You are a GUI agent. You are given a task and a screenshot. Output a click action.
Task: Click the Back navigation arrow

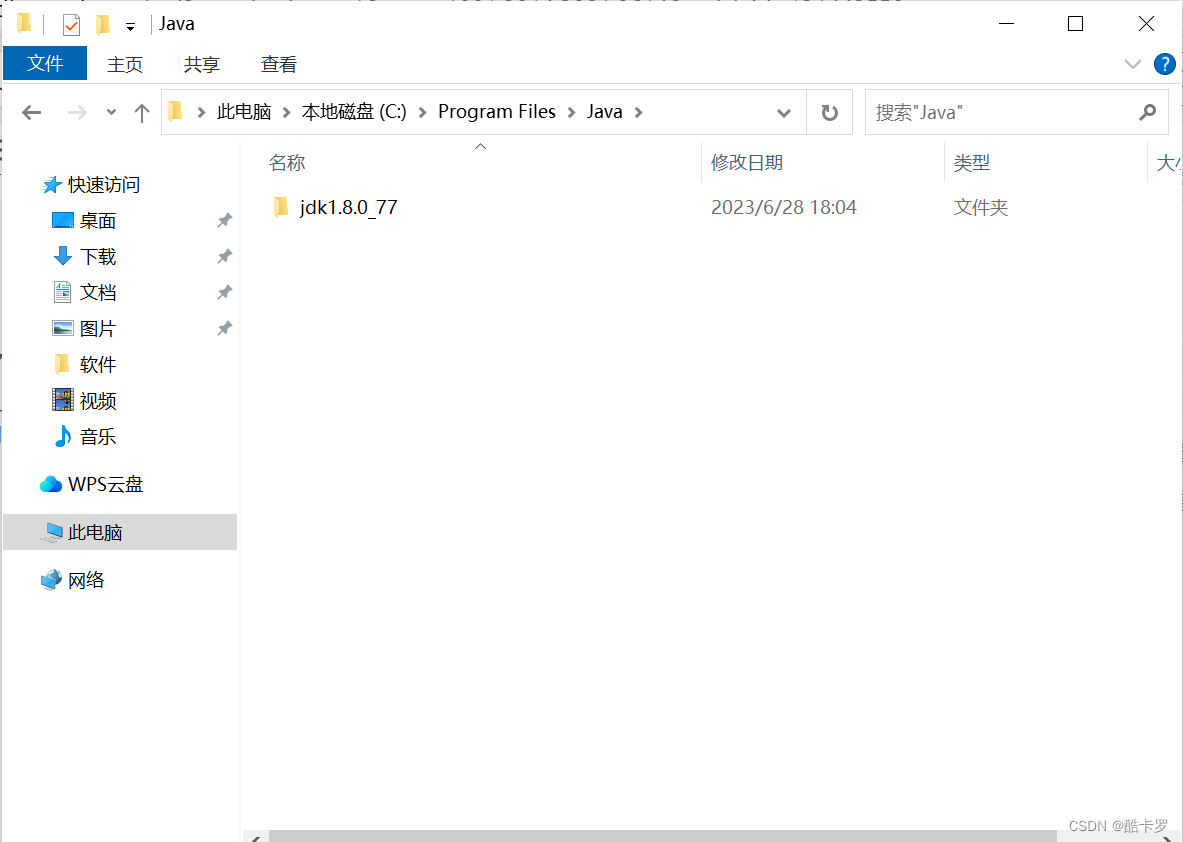[31, 112]
